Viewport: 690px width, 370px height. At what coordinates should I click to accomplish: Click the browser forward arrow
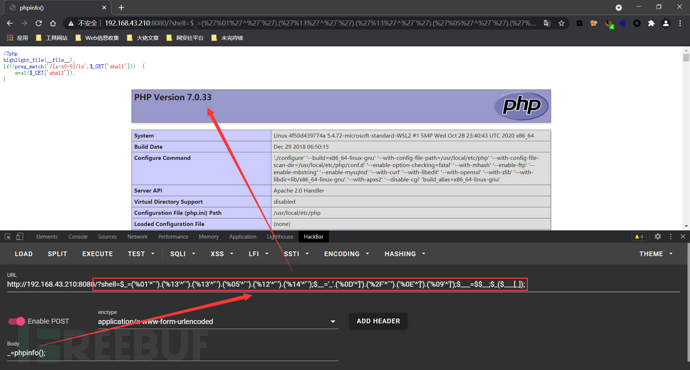(x=24, y=23)
